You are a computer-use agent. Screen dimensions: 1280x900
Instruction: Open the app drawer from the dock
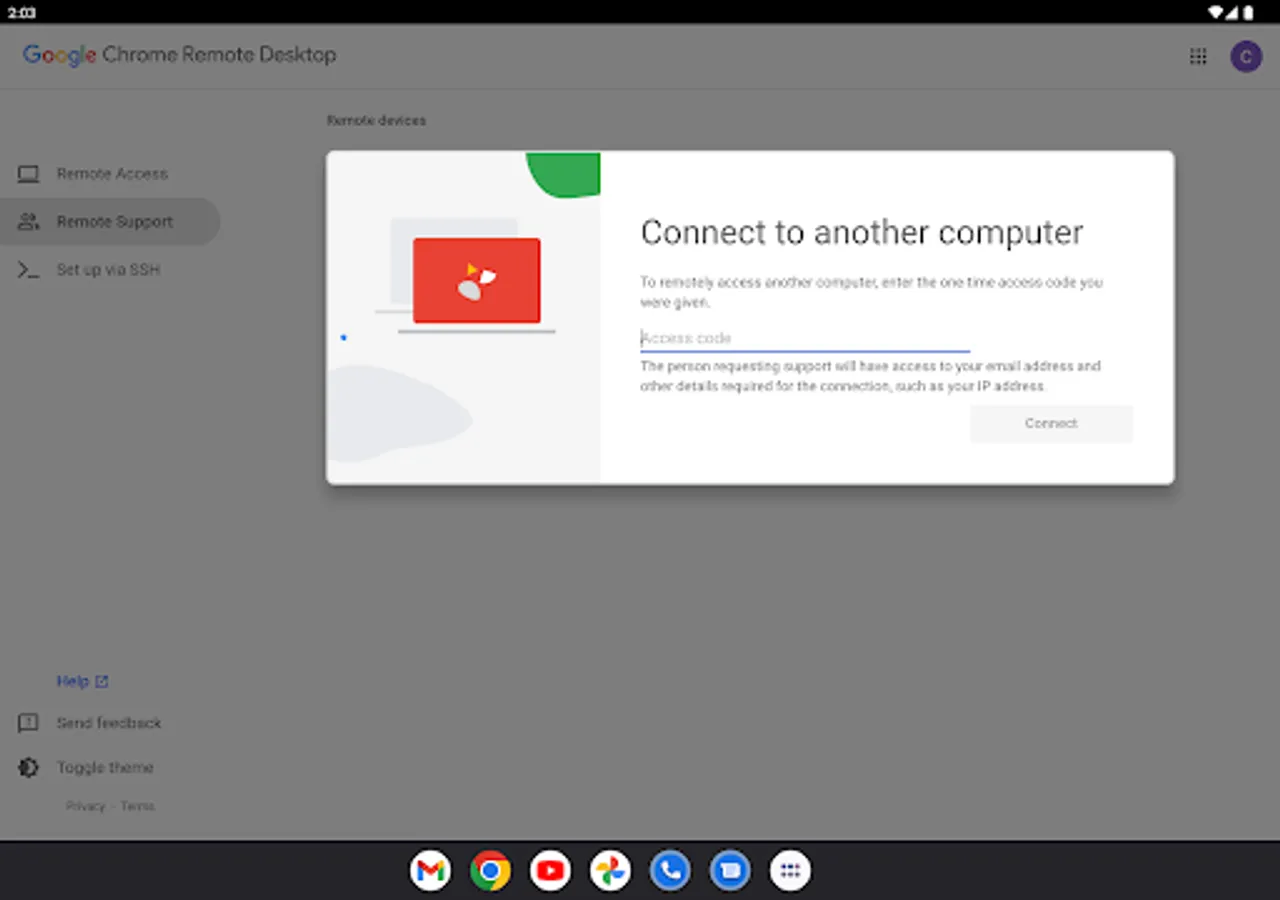(790, 870)
